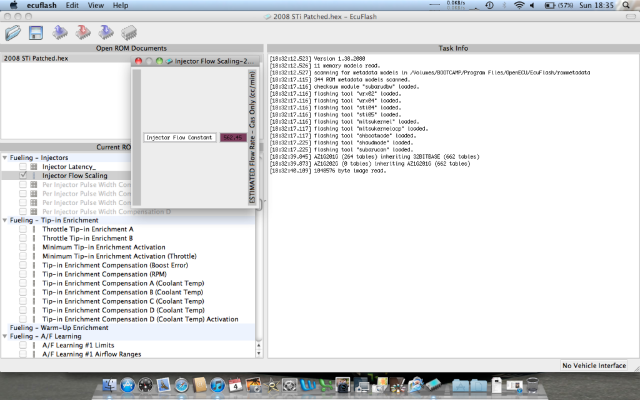Screen dimensions: 640x400
Task: Launch iTunes from the Dock
Action: [x=218, y=385]
